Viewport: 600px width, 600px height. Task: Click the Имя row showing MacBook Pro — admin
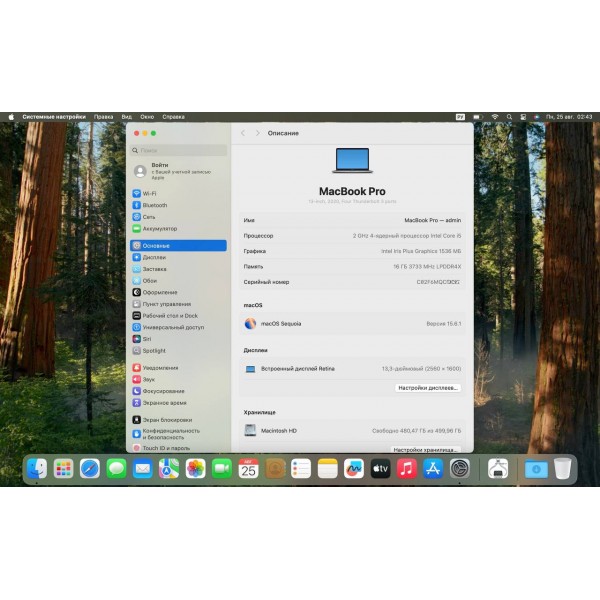coord(352,220)
